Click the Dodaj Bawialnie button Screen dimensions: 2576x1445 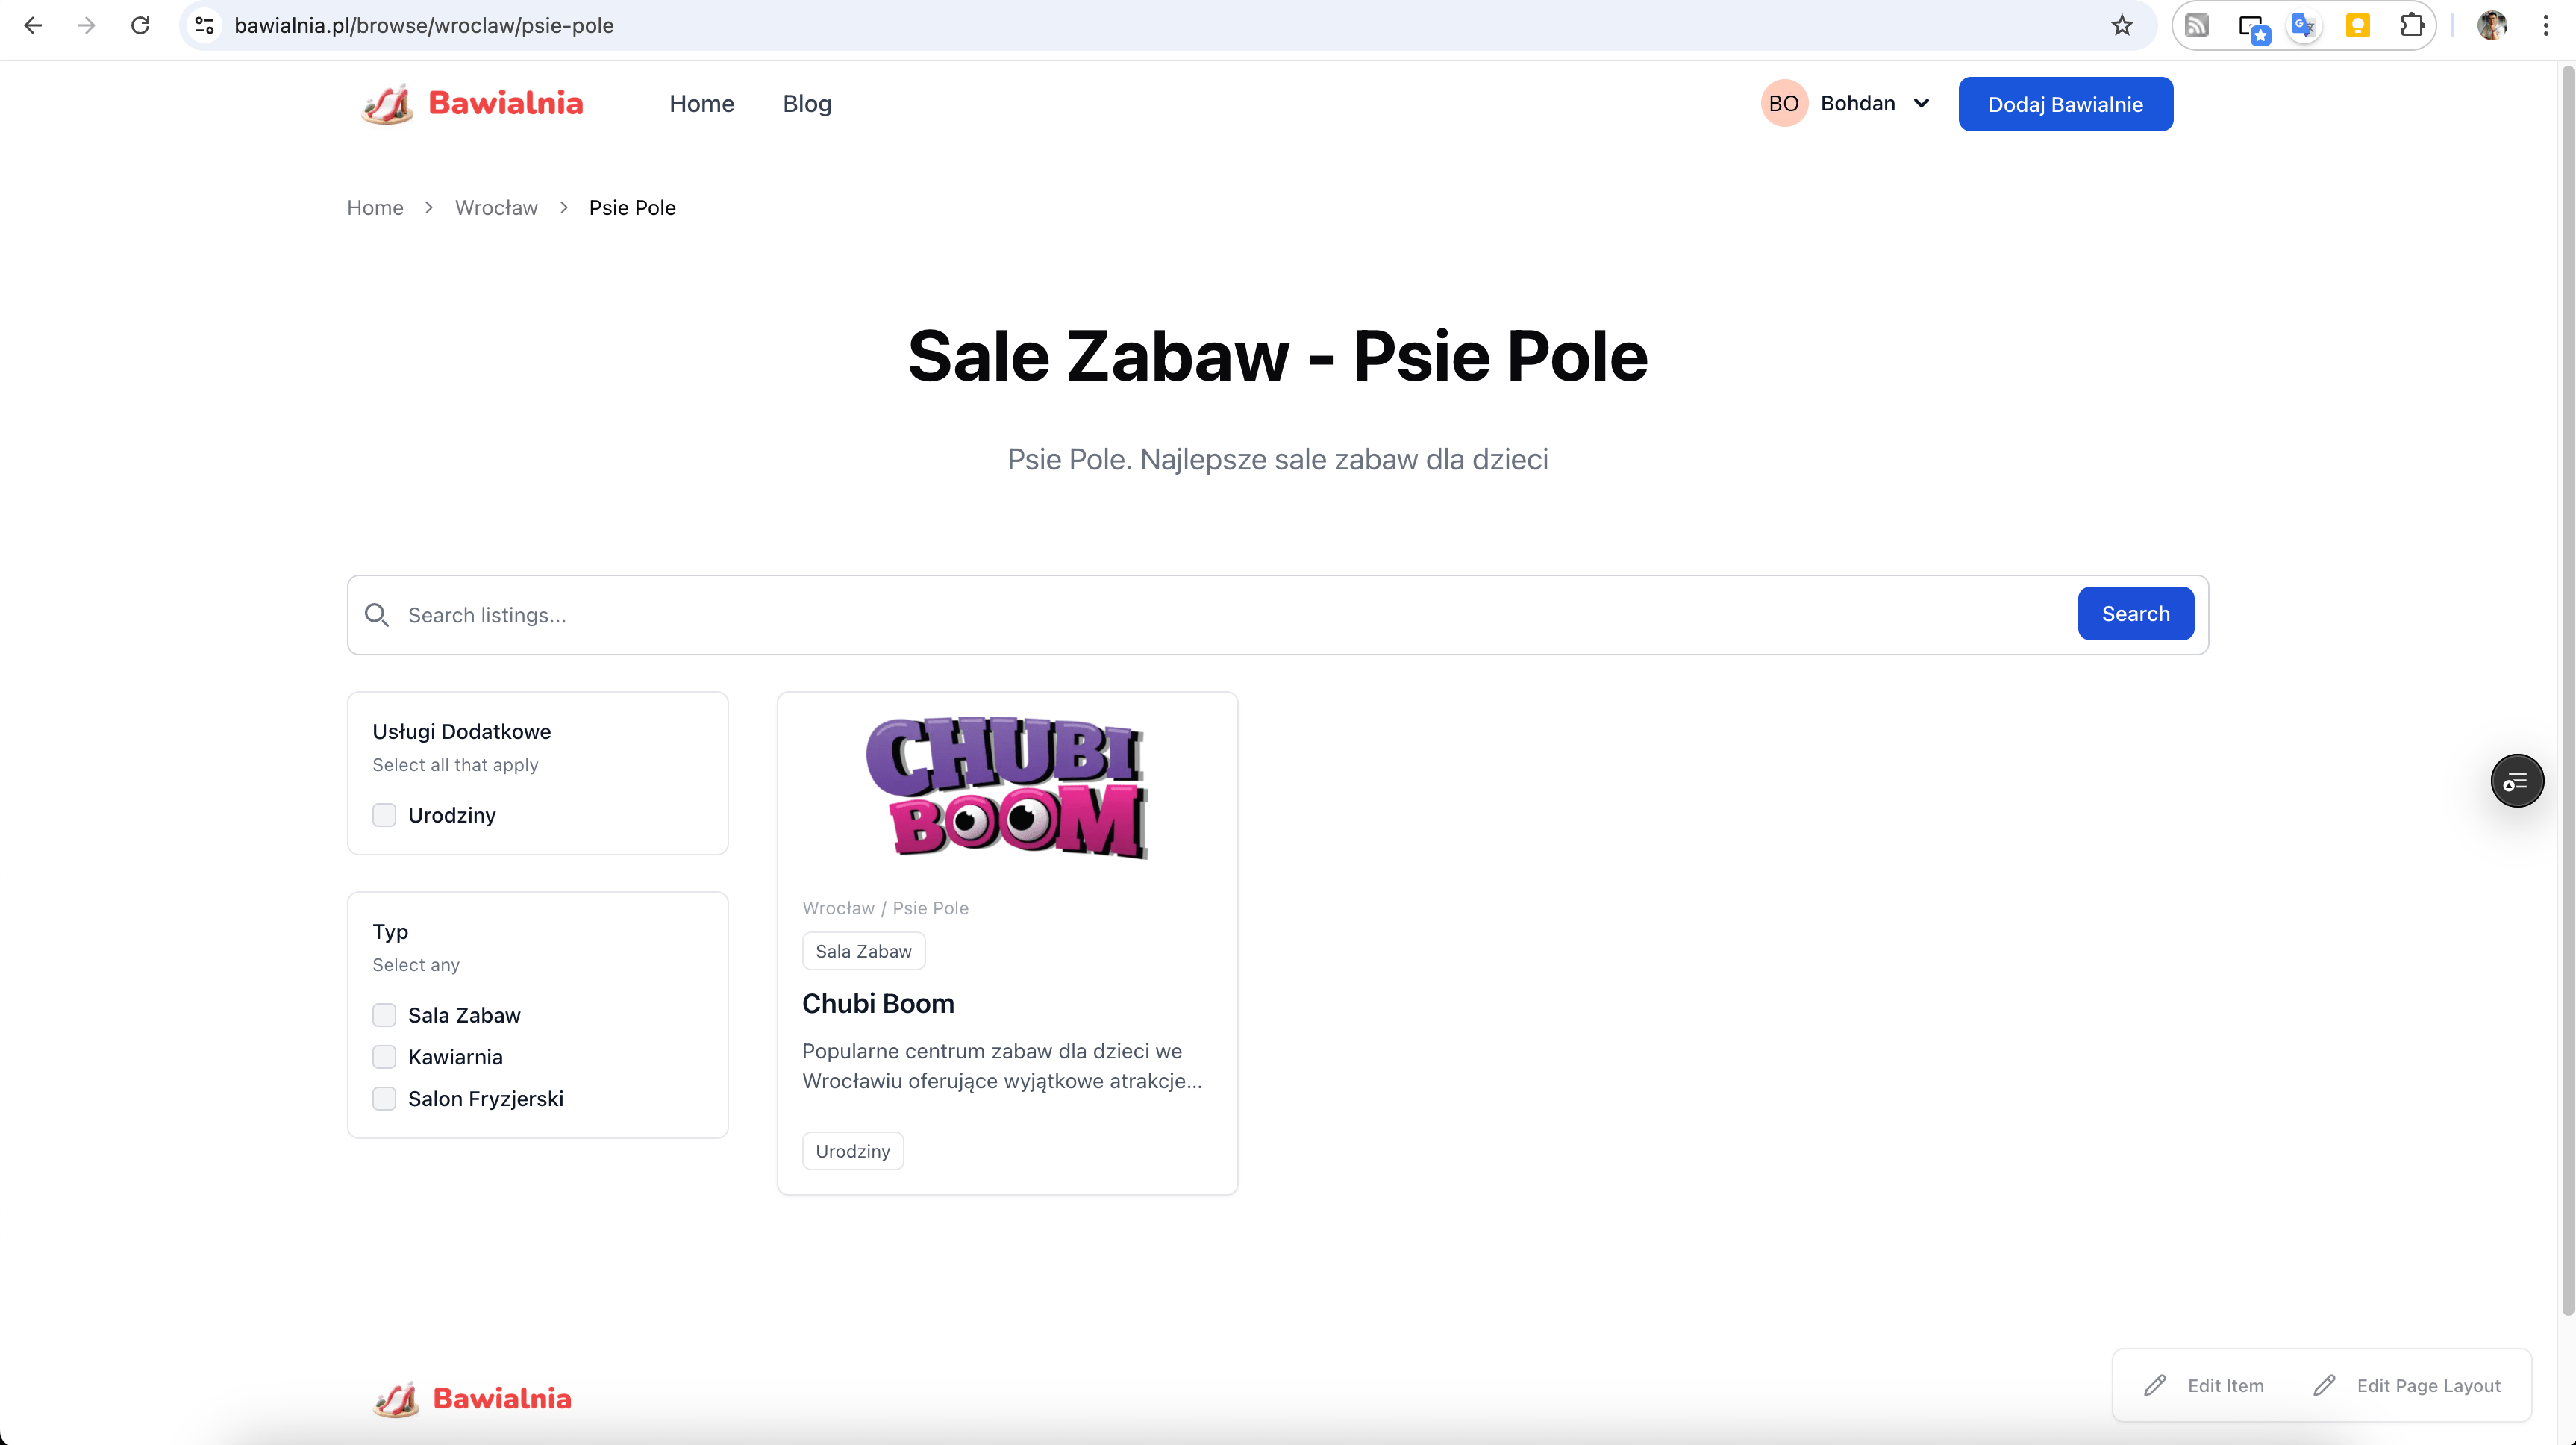pos(2065,104)
